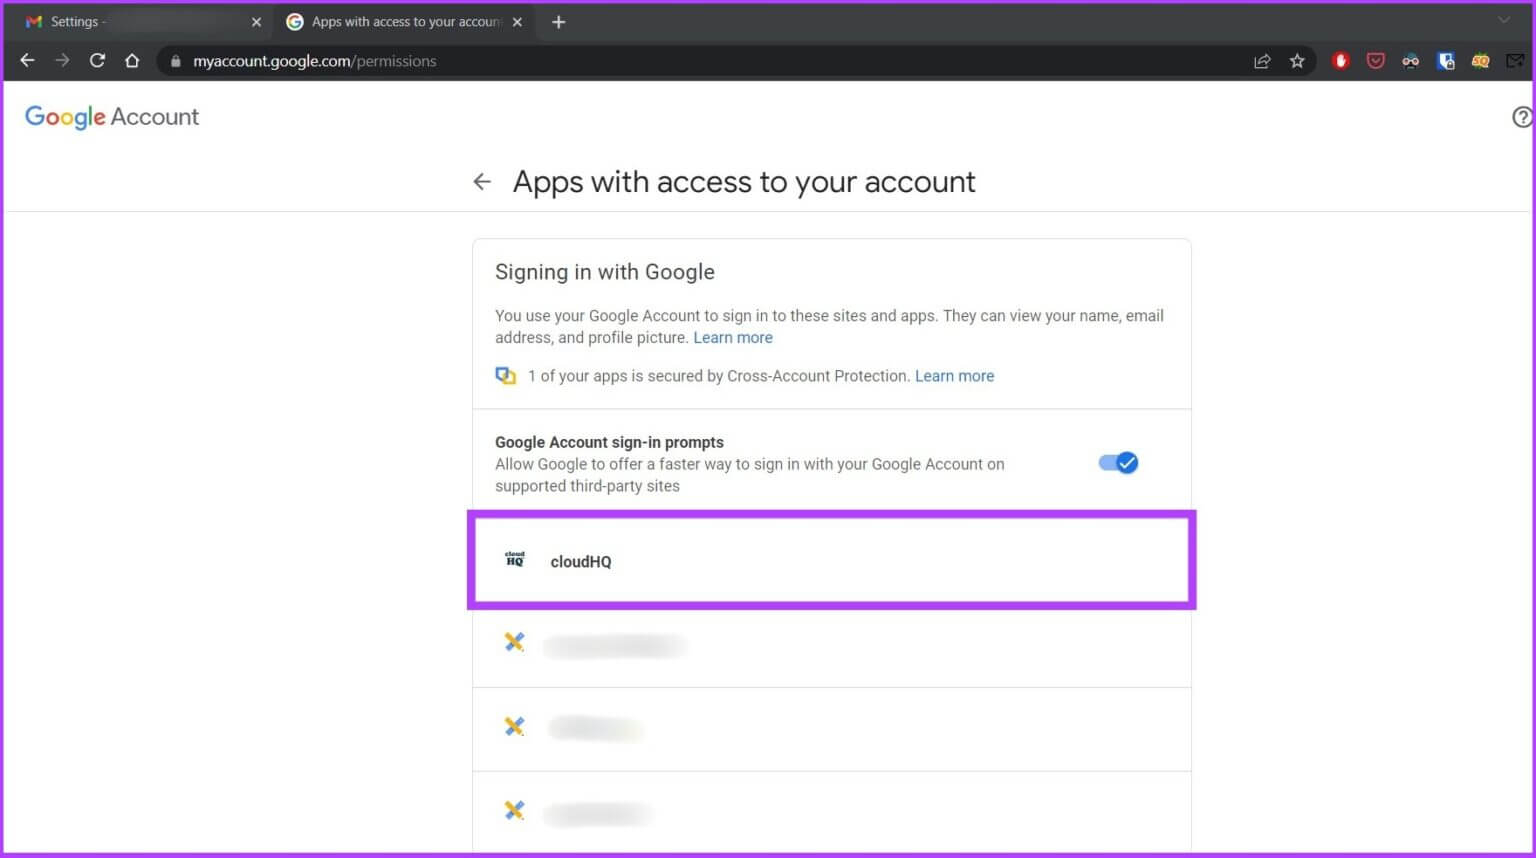Open Learn more about Cross-Account Protection

pos(954,376)
